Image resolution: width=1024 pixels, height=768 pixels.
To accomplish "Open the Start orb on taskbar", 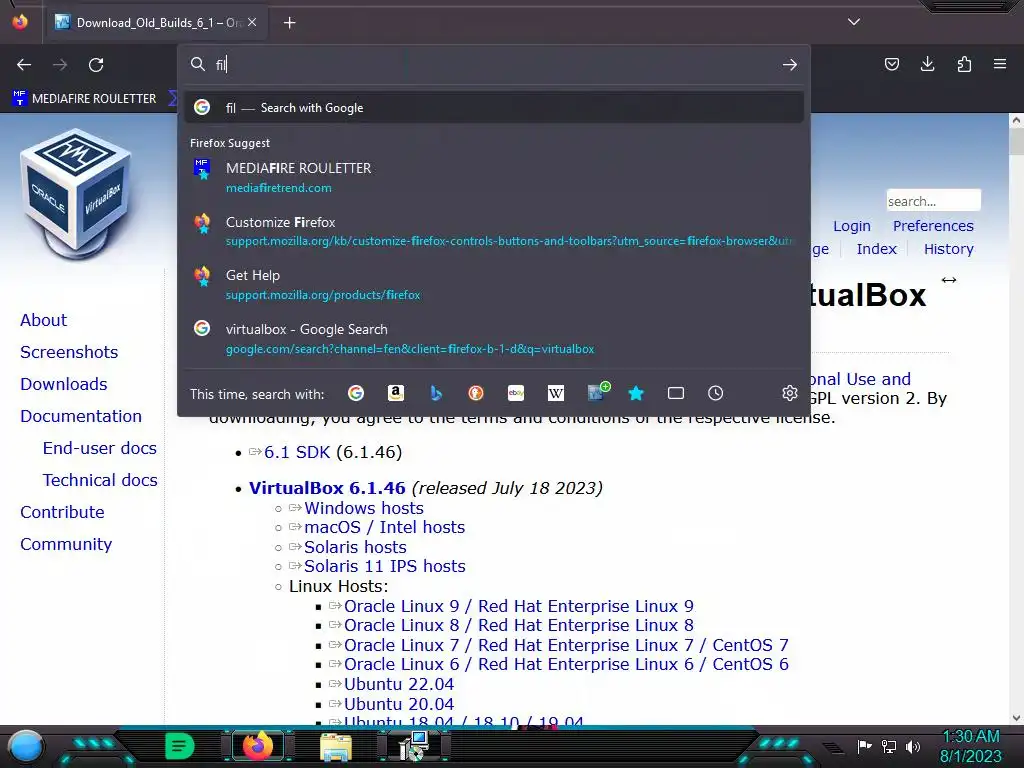I will tap(25, 747).
